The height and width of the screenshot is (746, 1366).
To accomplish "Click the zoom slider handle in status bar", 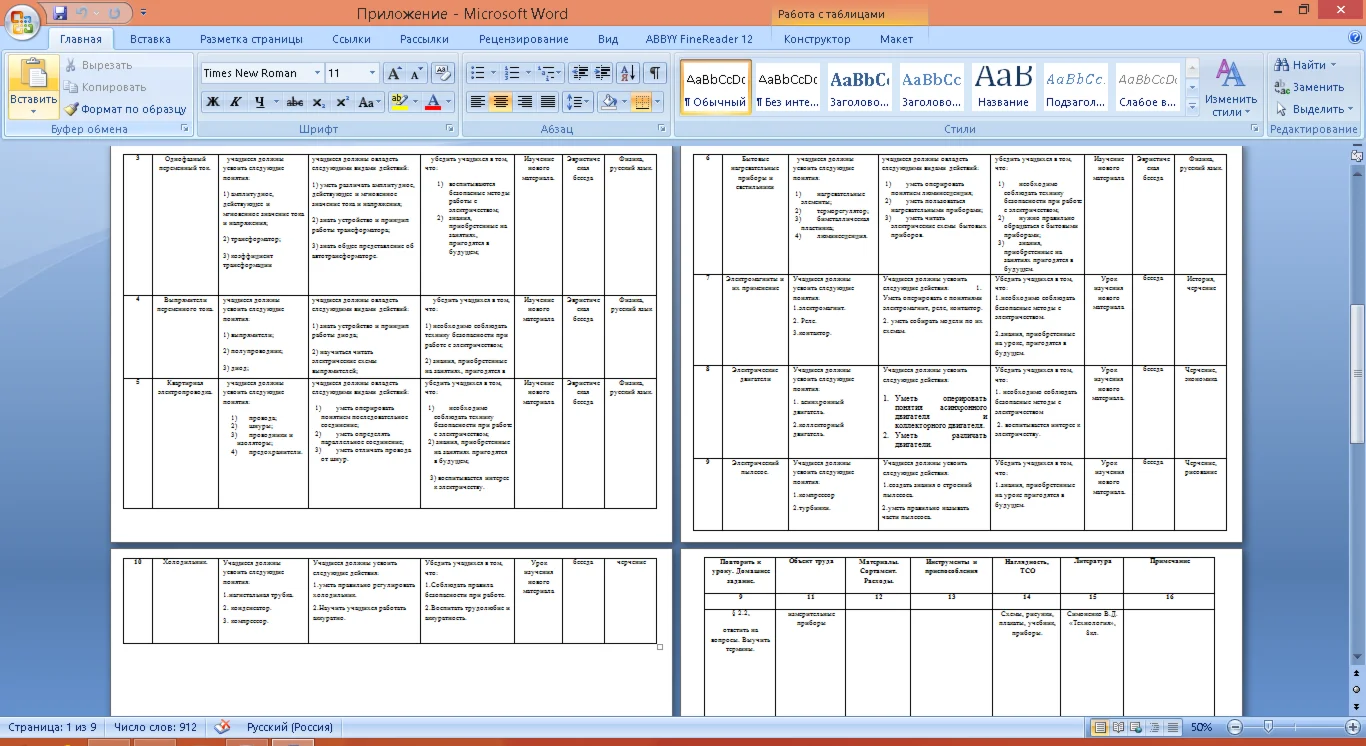I will pyautogui.click(x=1268, y=727).
